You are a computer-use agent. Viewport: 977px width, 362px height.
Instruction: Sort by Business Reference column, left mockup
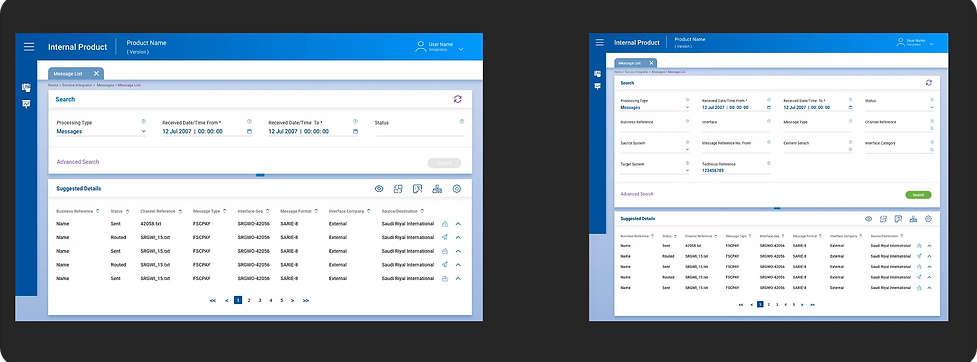[98, 211]
